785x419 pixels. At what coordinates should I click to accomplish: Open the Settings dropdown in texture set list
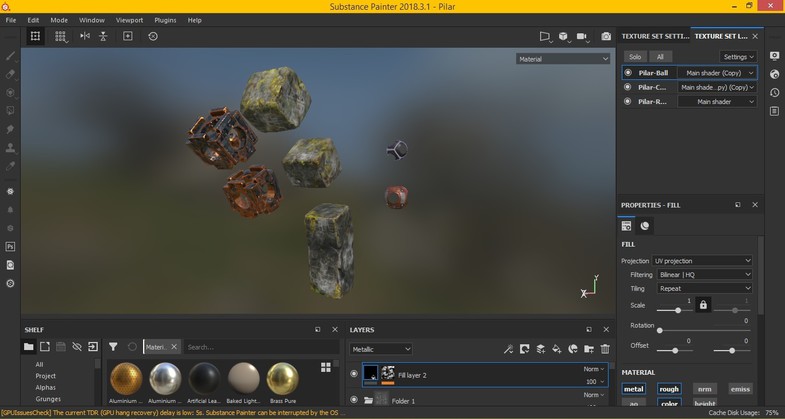tap(738, 57)
